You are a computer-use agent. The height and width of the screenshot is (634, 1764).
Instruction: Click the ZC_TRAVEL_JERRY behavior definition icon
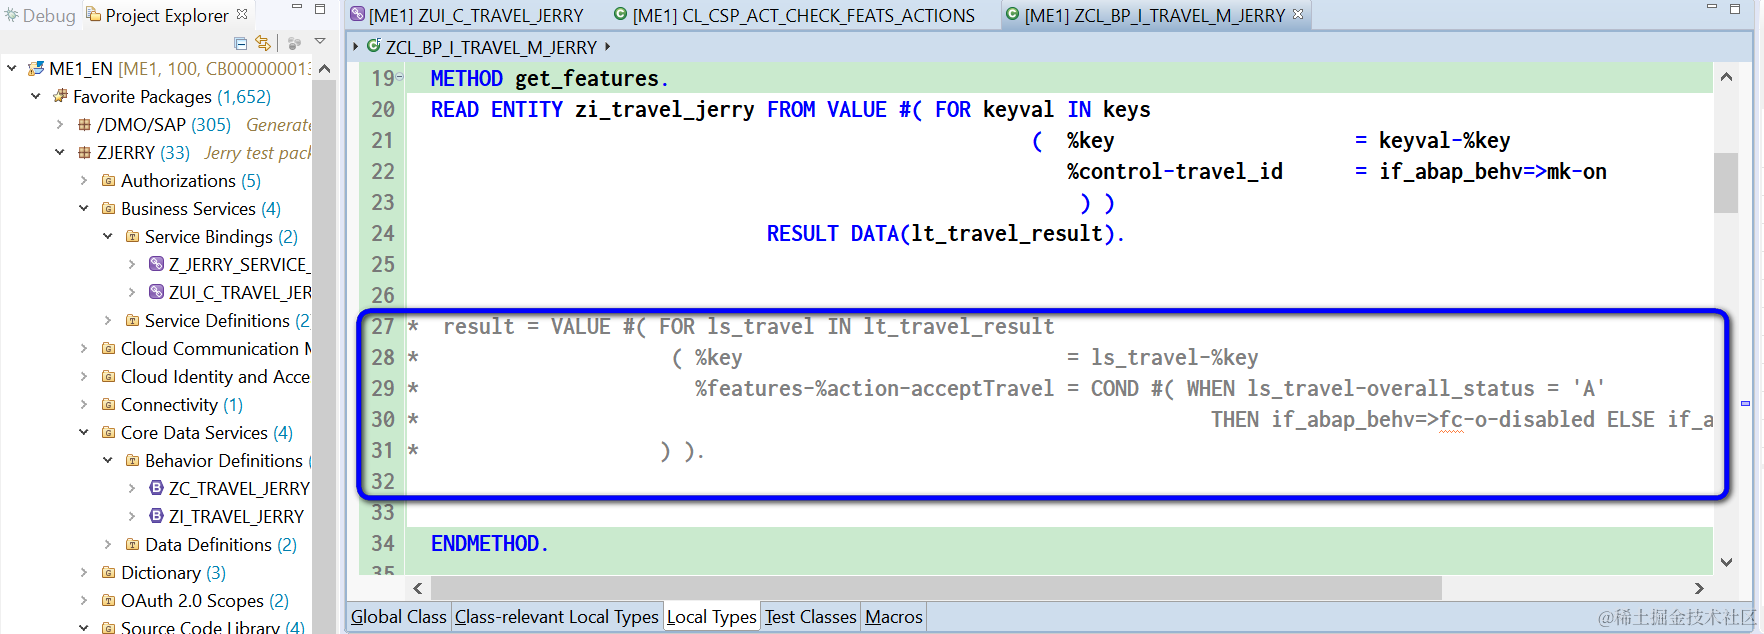tap(156, 488)
